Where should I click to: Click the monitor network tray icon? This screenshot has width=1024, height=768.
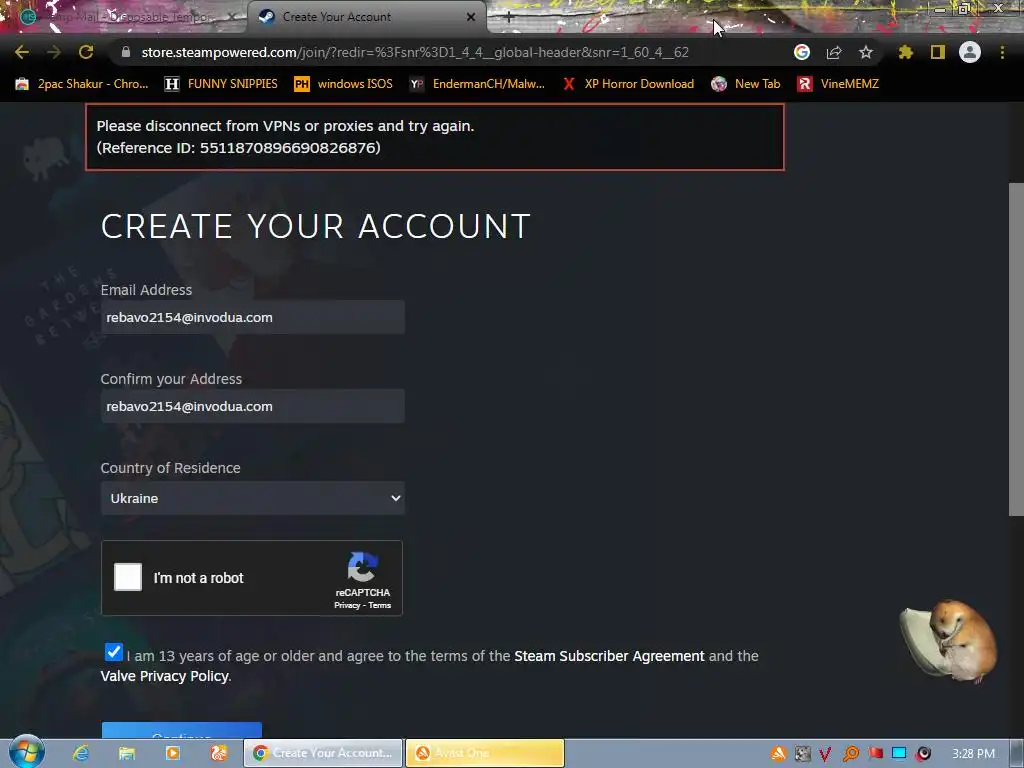(899, 754)
